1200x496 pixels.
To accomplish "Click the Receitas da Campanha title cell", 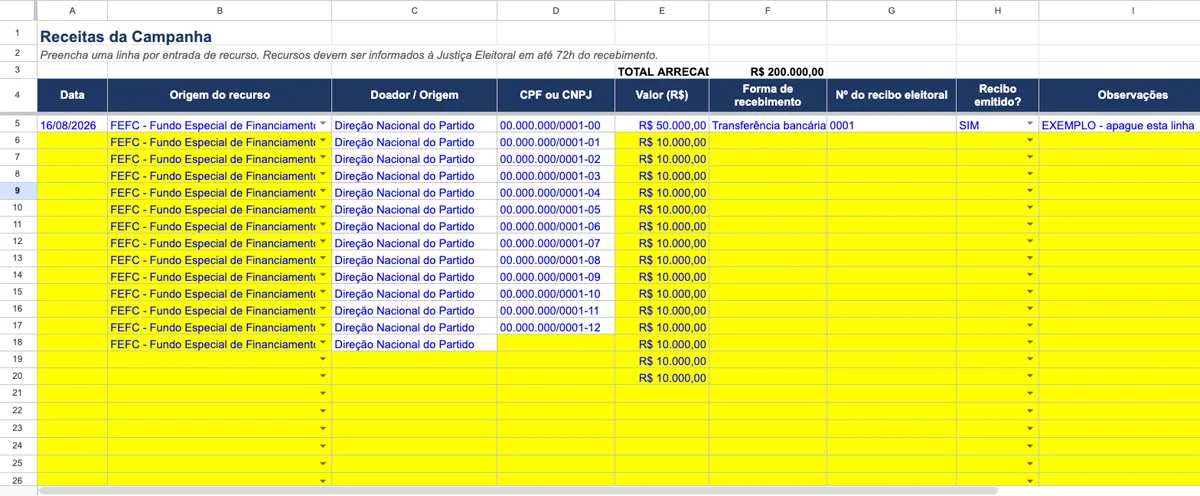I will pos(126,36).
